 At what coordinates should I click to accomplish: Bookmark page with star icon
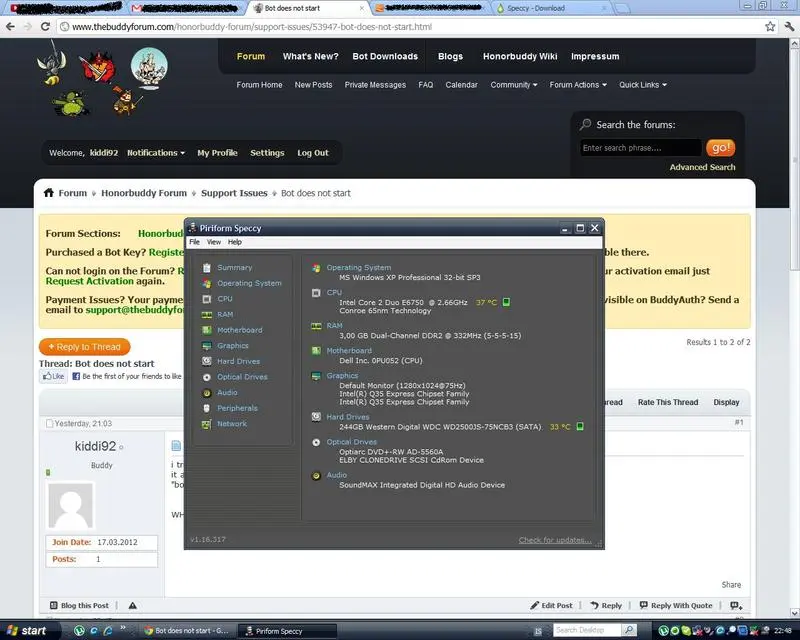[770, 27]
